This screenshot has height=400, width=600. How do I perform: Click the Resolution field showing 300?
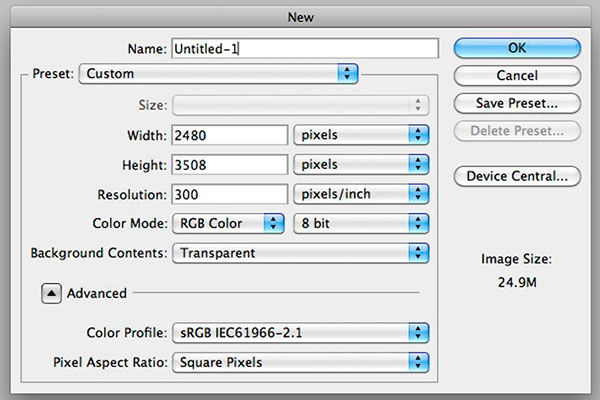[230, 194]
